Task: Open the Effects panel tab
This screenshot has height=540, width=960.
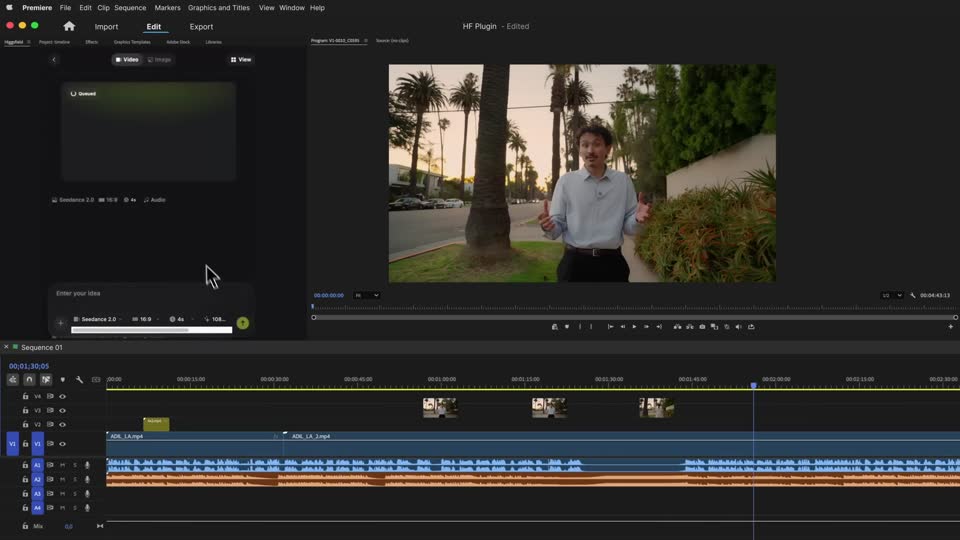Action: tap(91, 42)
